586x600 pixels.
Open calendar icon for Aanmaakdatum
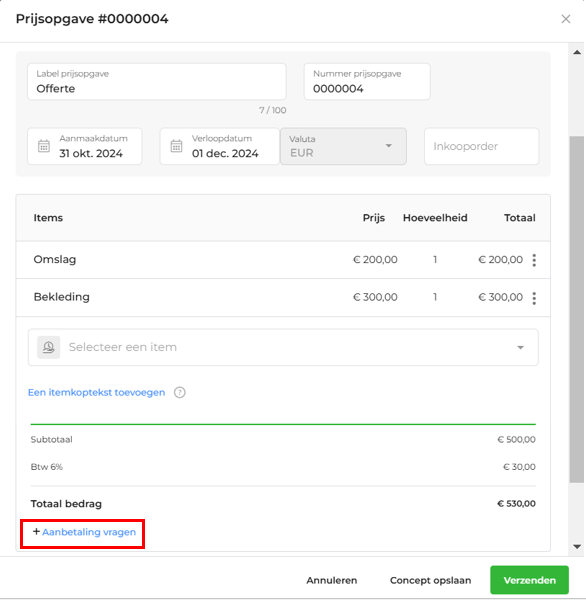click(44, 146)
